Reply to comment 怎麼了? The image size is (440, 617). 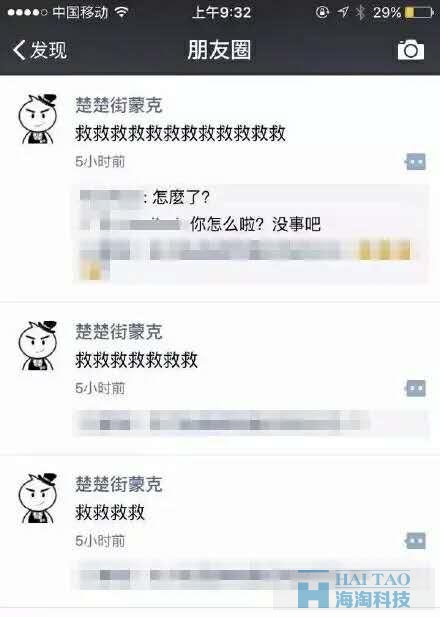click(x=181, y=197)
